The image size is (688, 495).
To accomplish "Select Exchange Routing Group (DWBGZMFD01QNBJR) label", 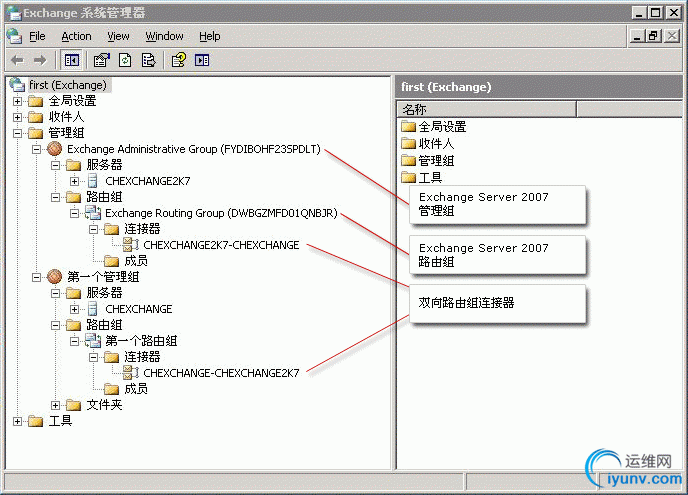I will pos(222,213).
